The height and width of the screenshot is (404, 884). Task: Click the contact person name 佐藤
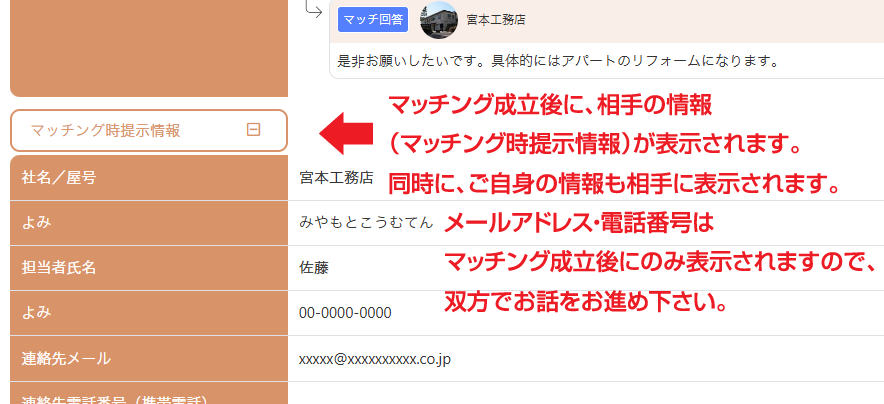[x=313, y=268]
